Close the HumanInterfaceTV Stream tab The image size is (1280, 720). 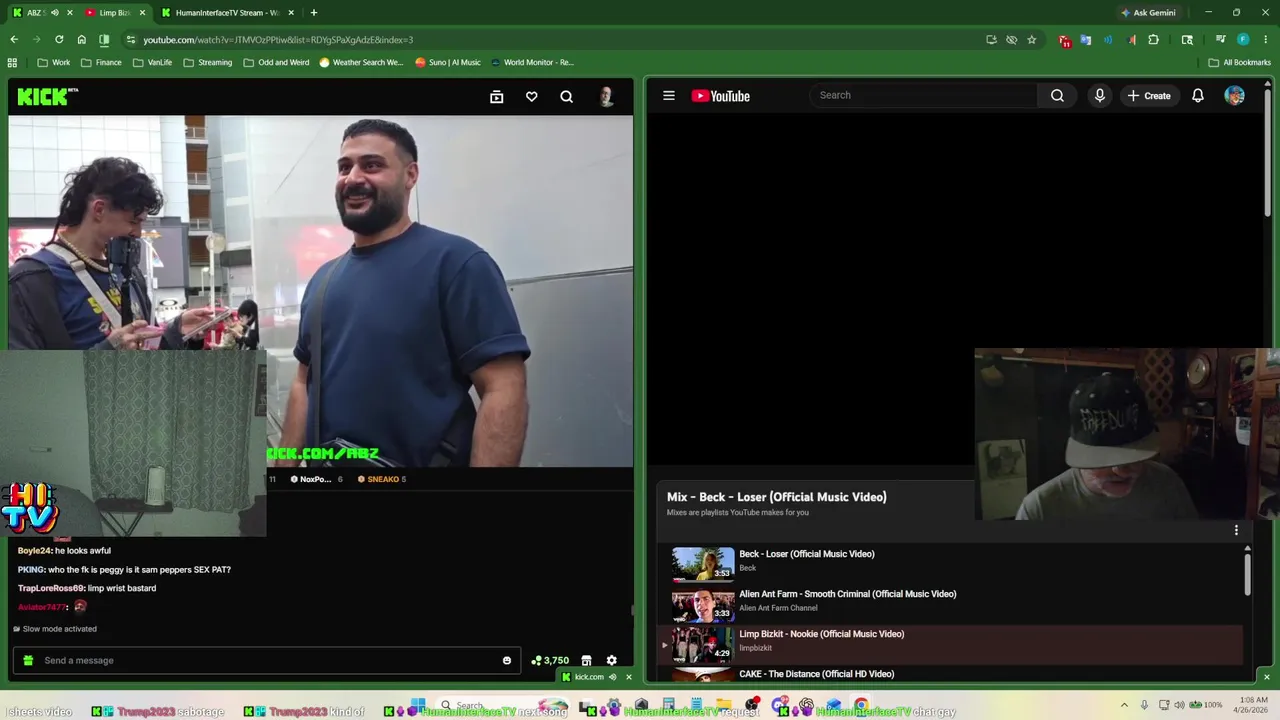[x=291, y=13]
